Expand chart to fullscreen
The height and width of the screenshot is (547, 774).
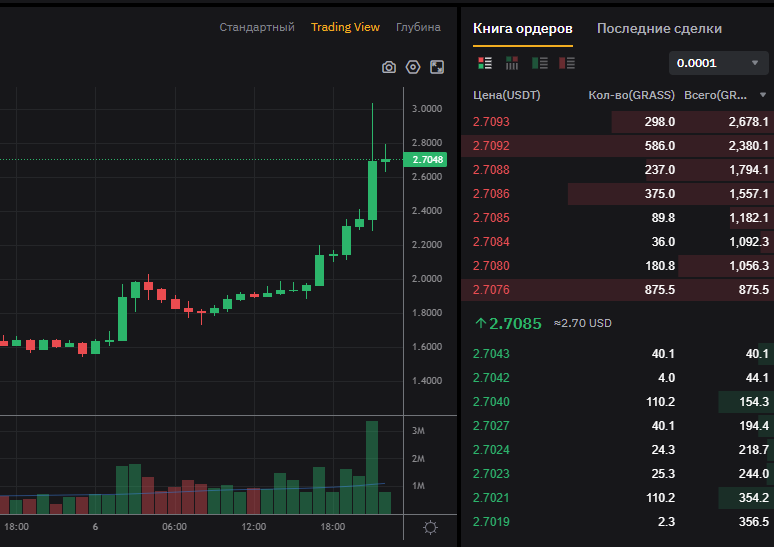pyautogui.click(x=437, y=67)
